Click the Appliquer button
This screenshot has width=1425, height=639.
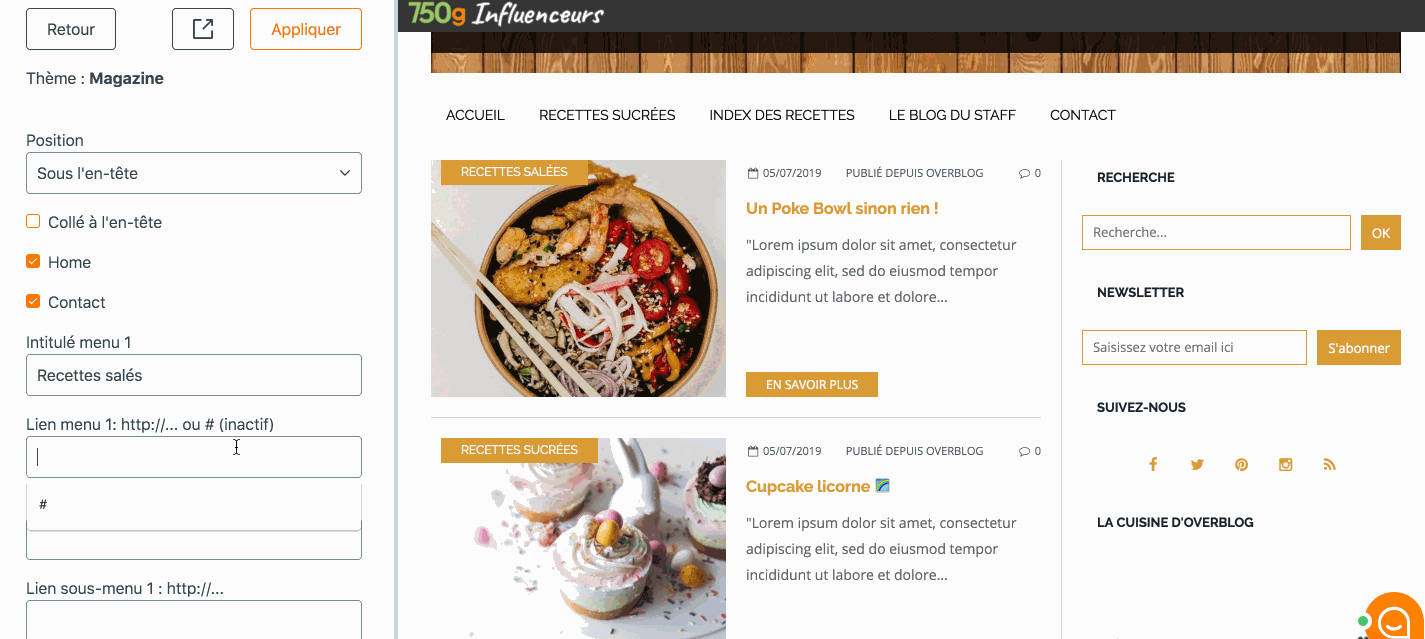pyautogui.click(x=306, y=29)
